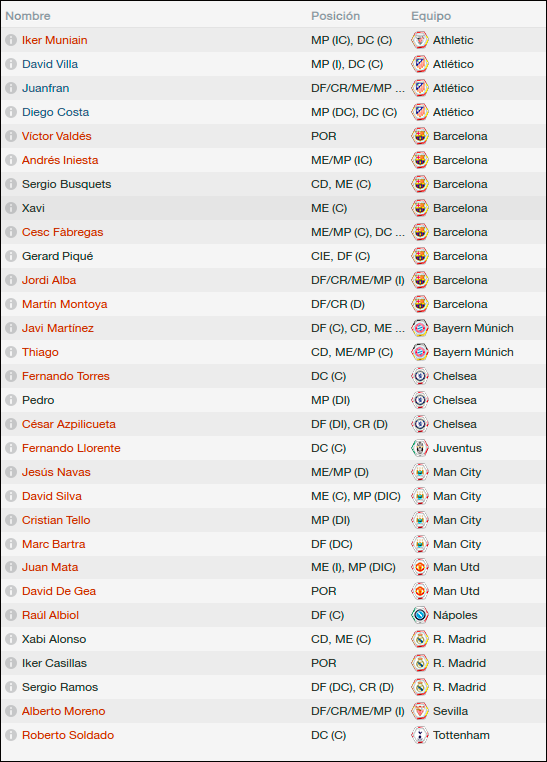Sort by the Posición column header
This screenshot has width=547, height=762.
[x=335, y=16]
